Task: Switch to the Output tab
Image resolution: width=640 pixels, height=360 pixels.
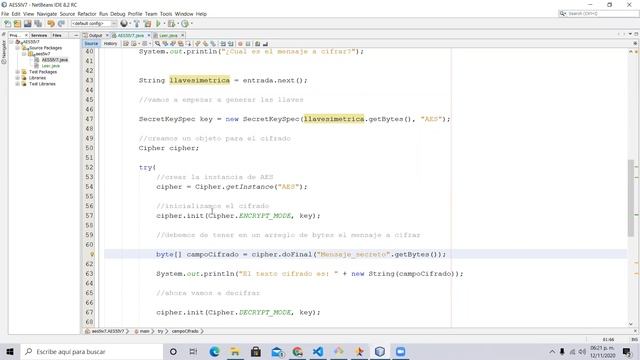Action: pos(95,36)
